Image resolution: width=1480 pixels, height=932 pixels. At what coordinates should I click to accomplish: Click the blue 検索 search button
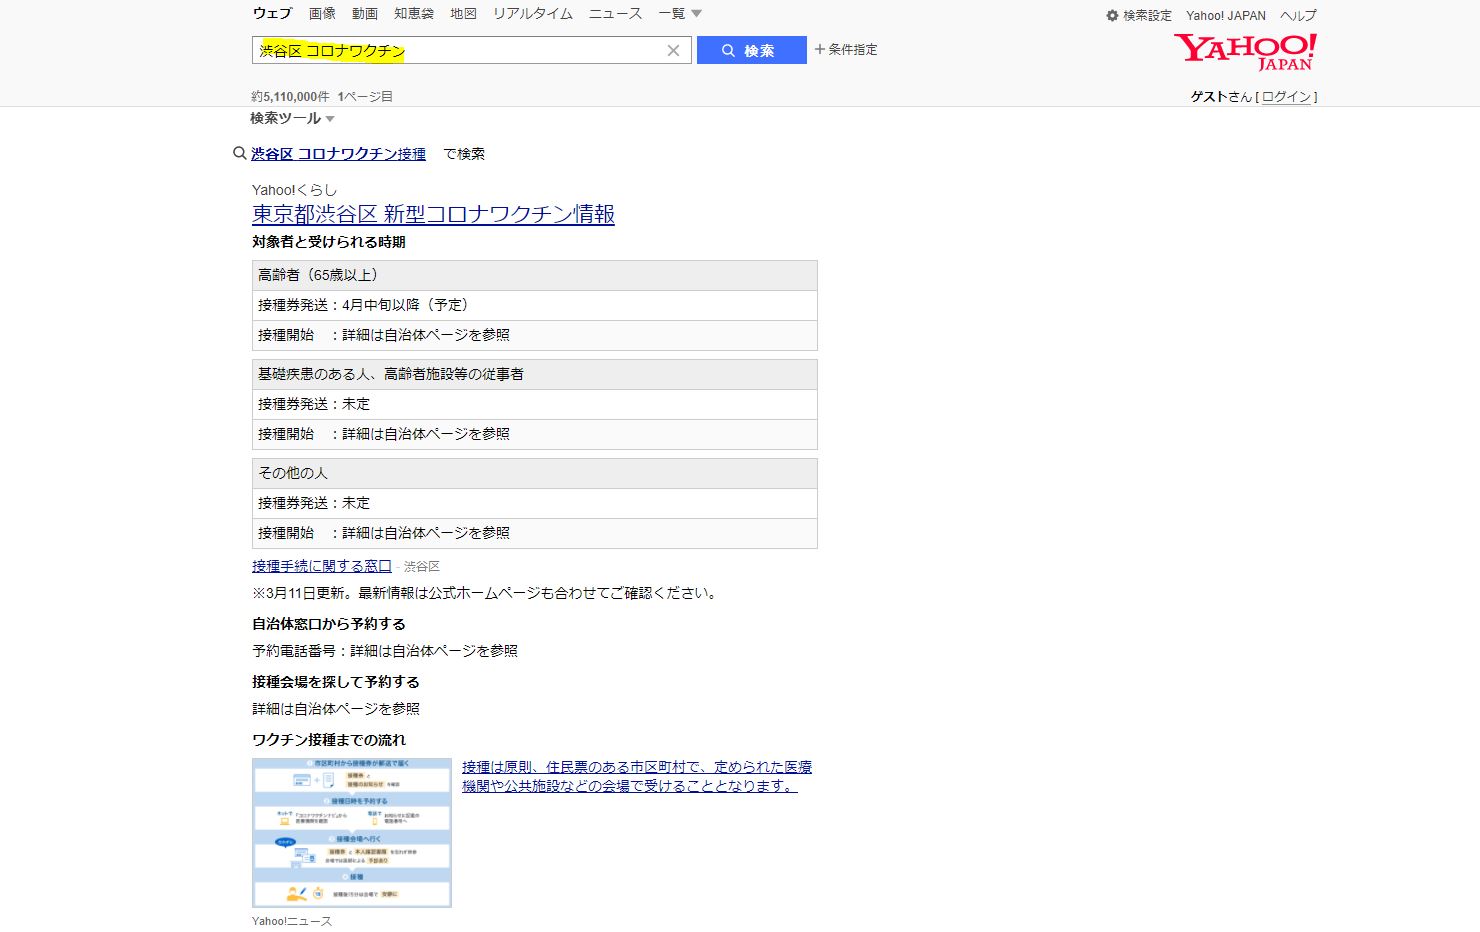[751, 50]
